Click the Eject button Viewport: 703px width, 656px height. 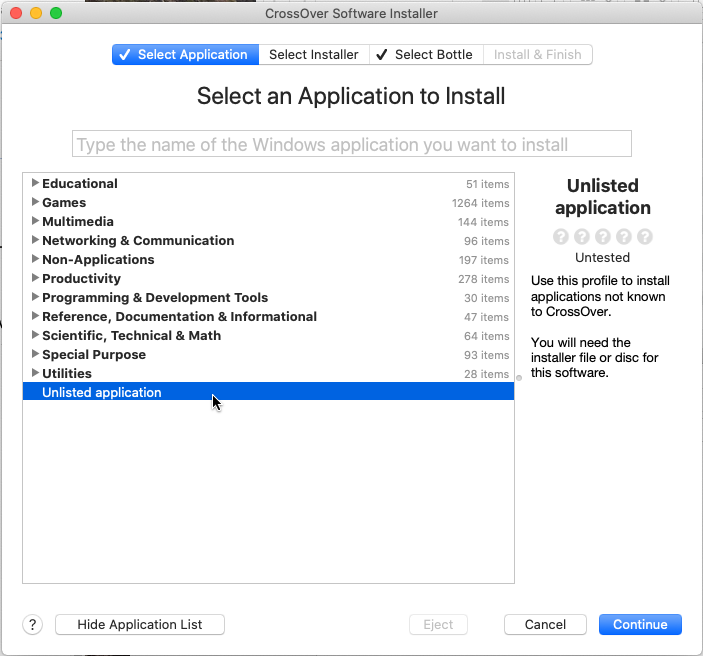pyautogui.click(x=438, y=624)
